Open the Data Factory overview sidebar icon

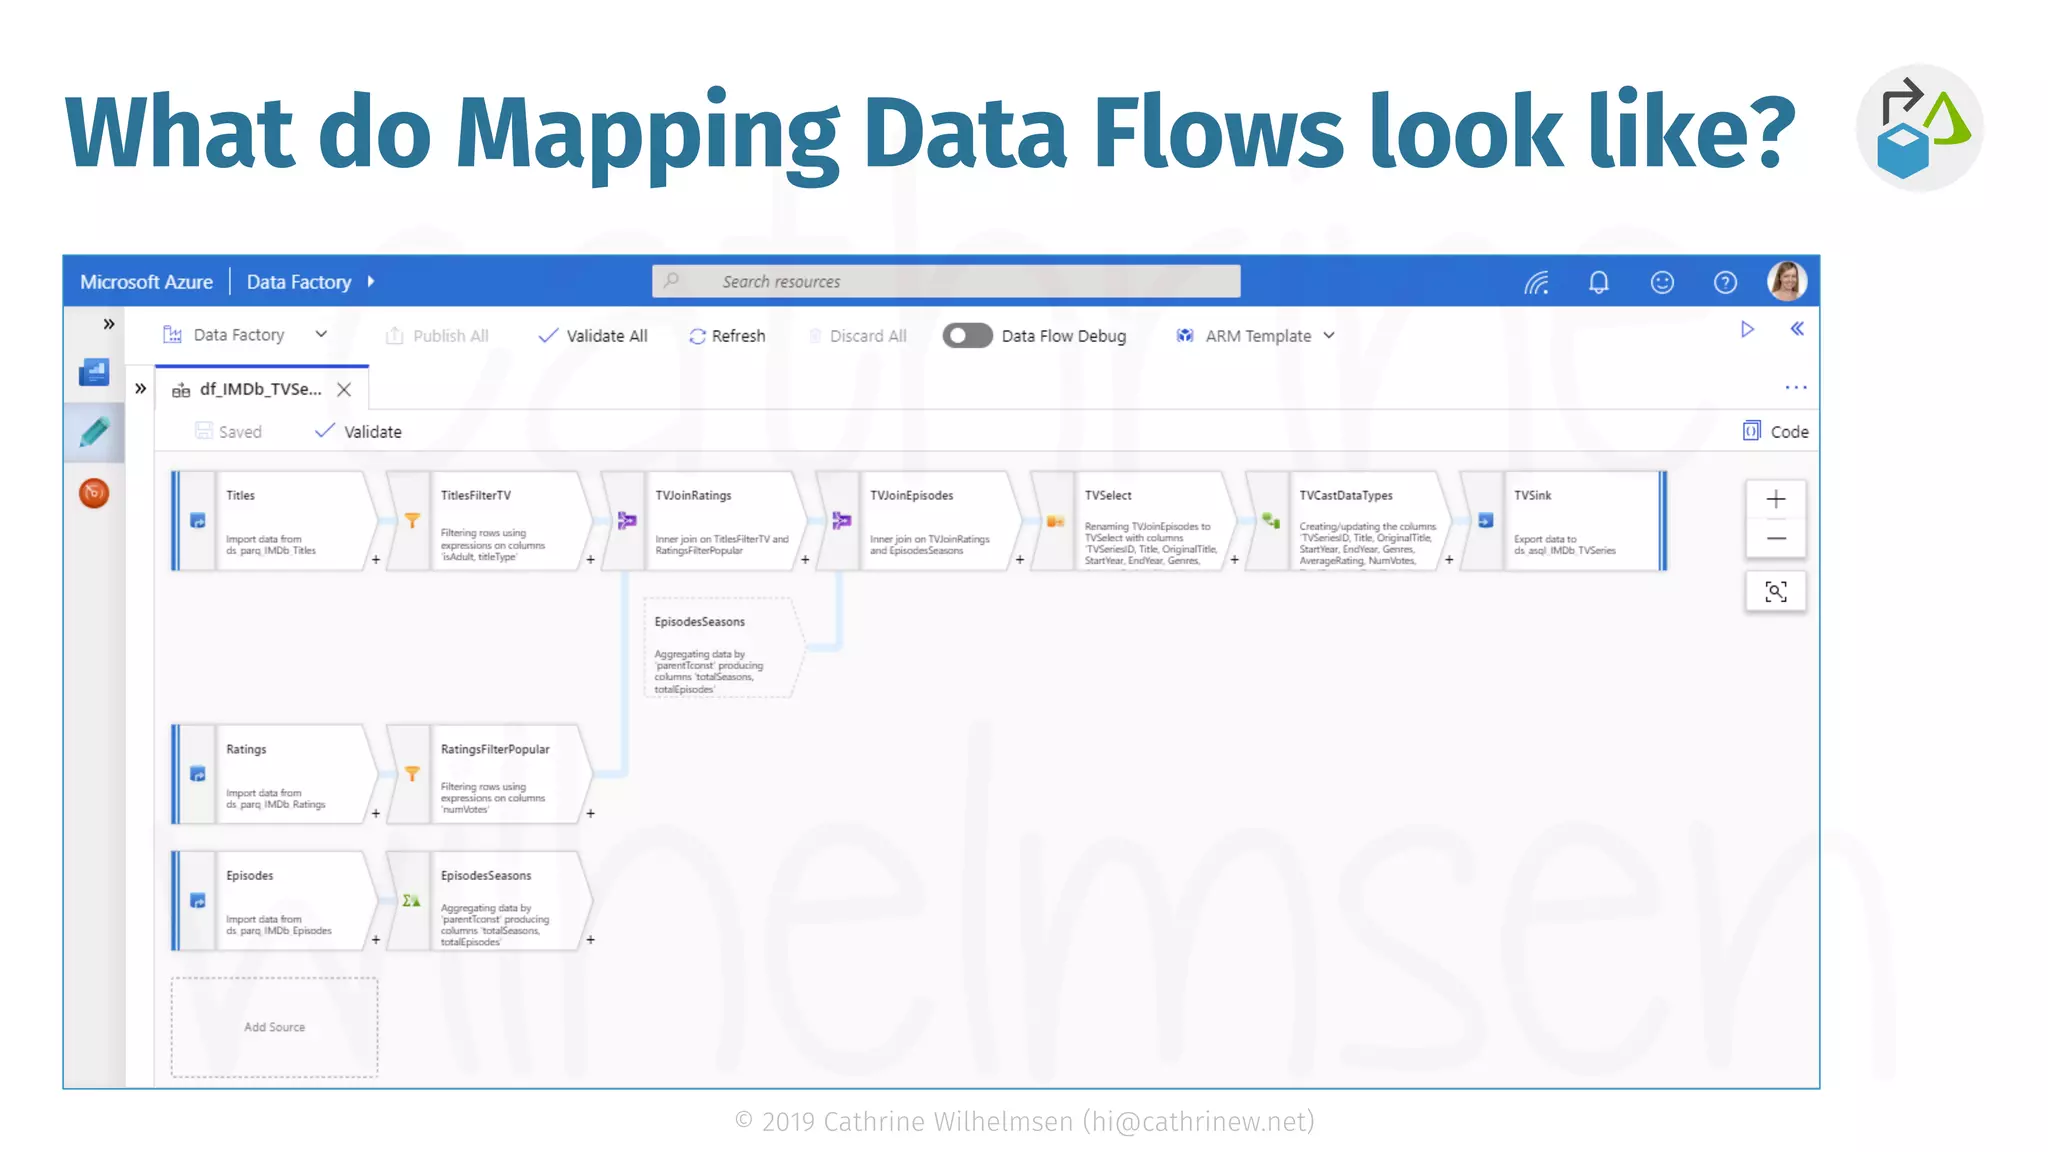tap(94, 372)
